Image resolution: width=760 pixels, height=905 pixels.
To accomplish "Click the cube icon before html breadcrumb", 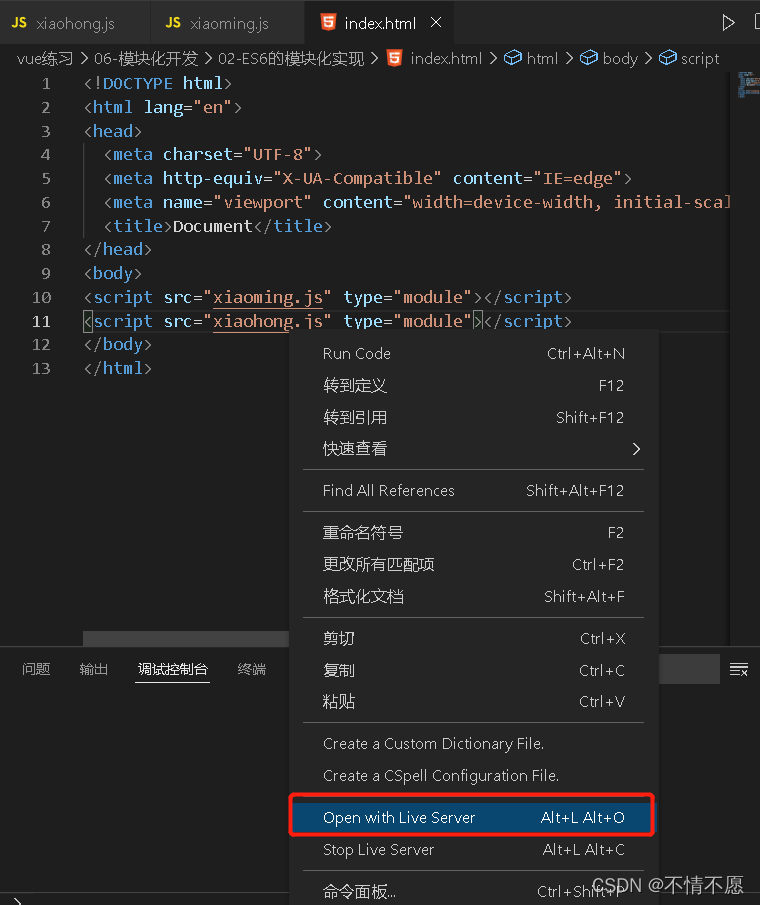I will 512,58.
